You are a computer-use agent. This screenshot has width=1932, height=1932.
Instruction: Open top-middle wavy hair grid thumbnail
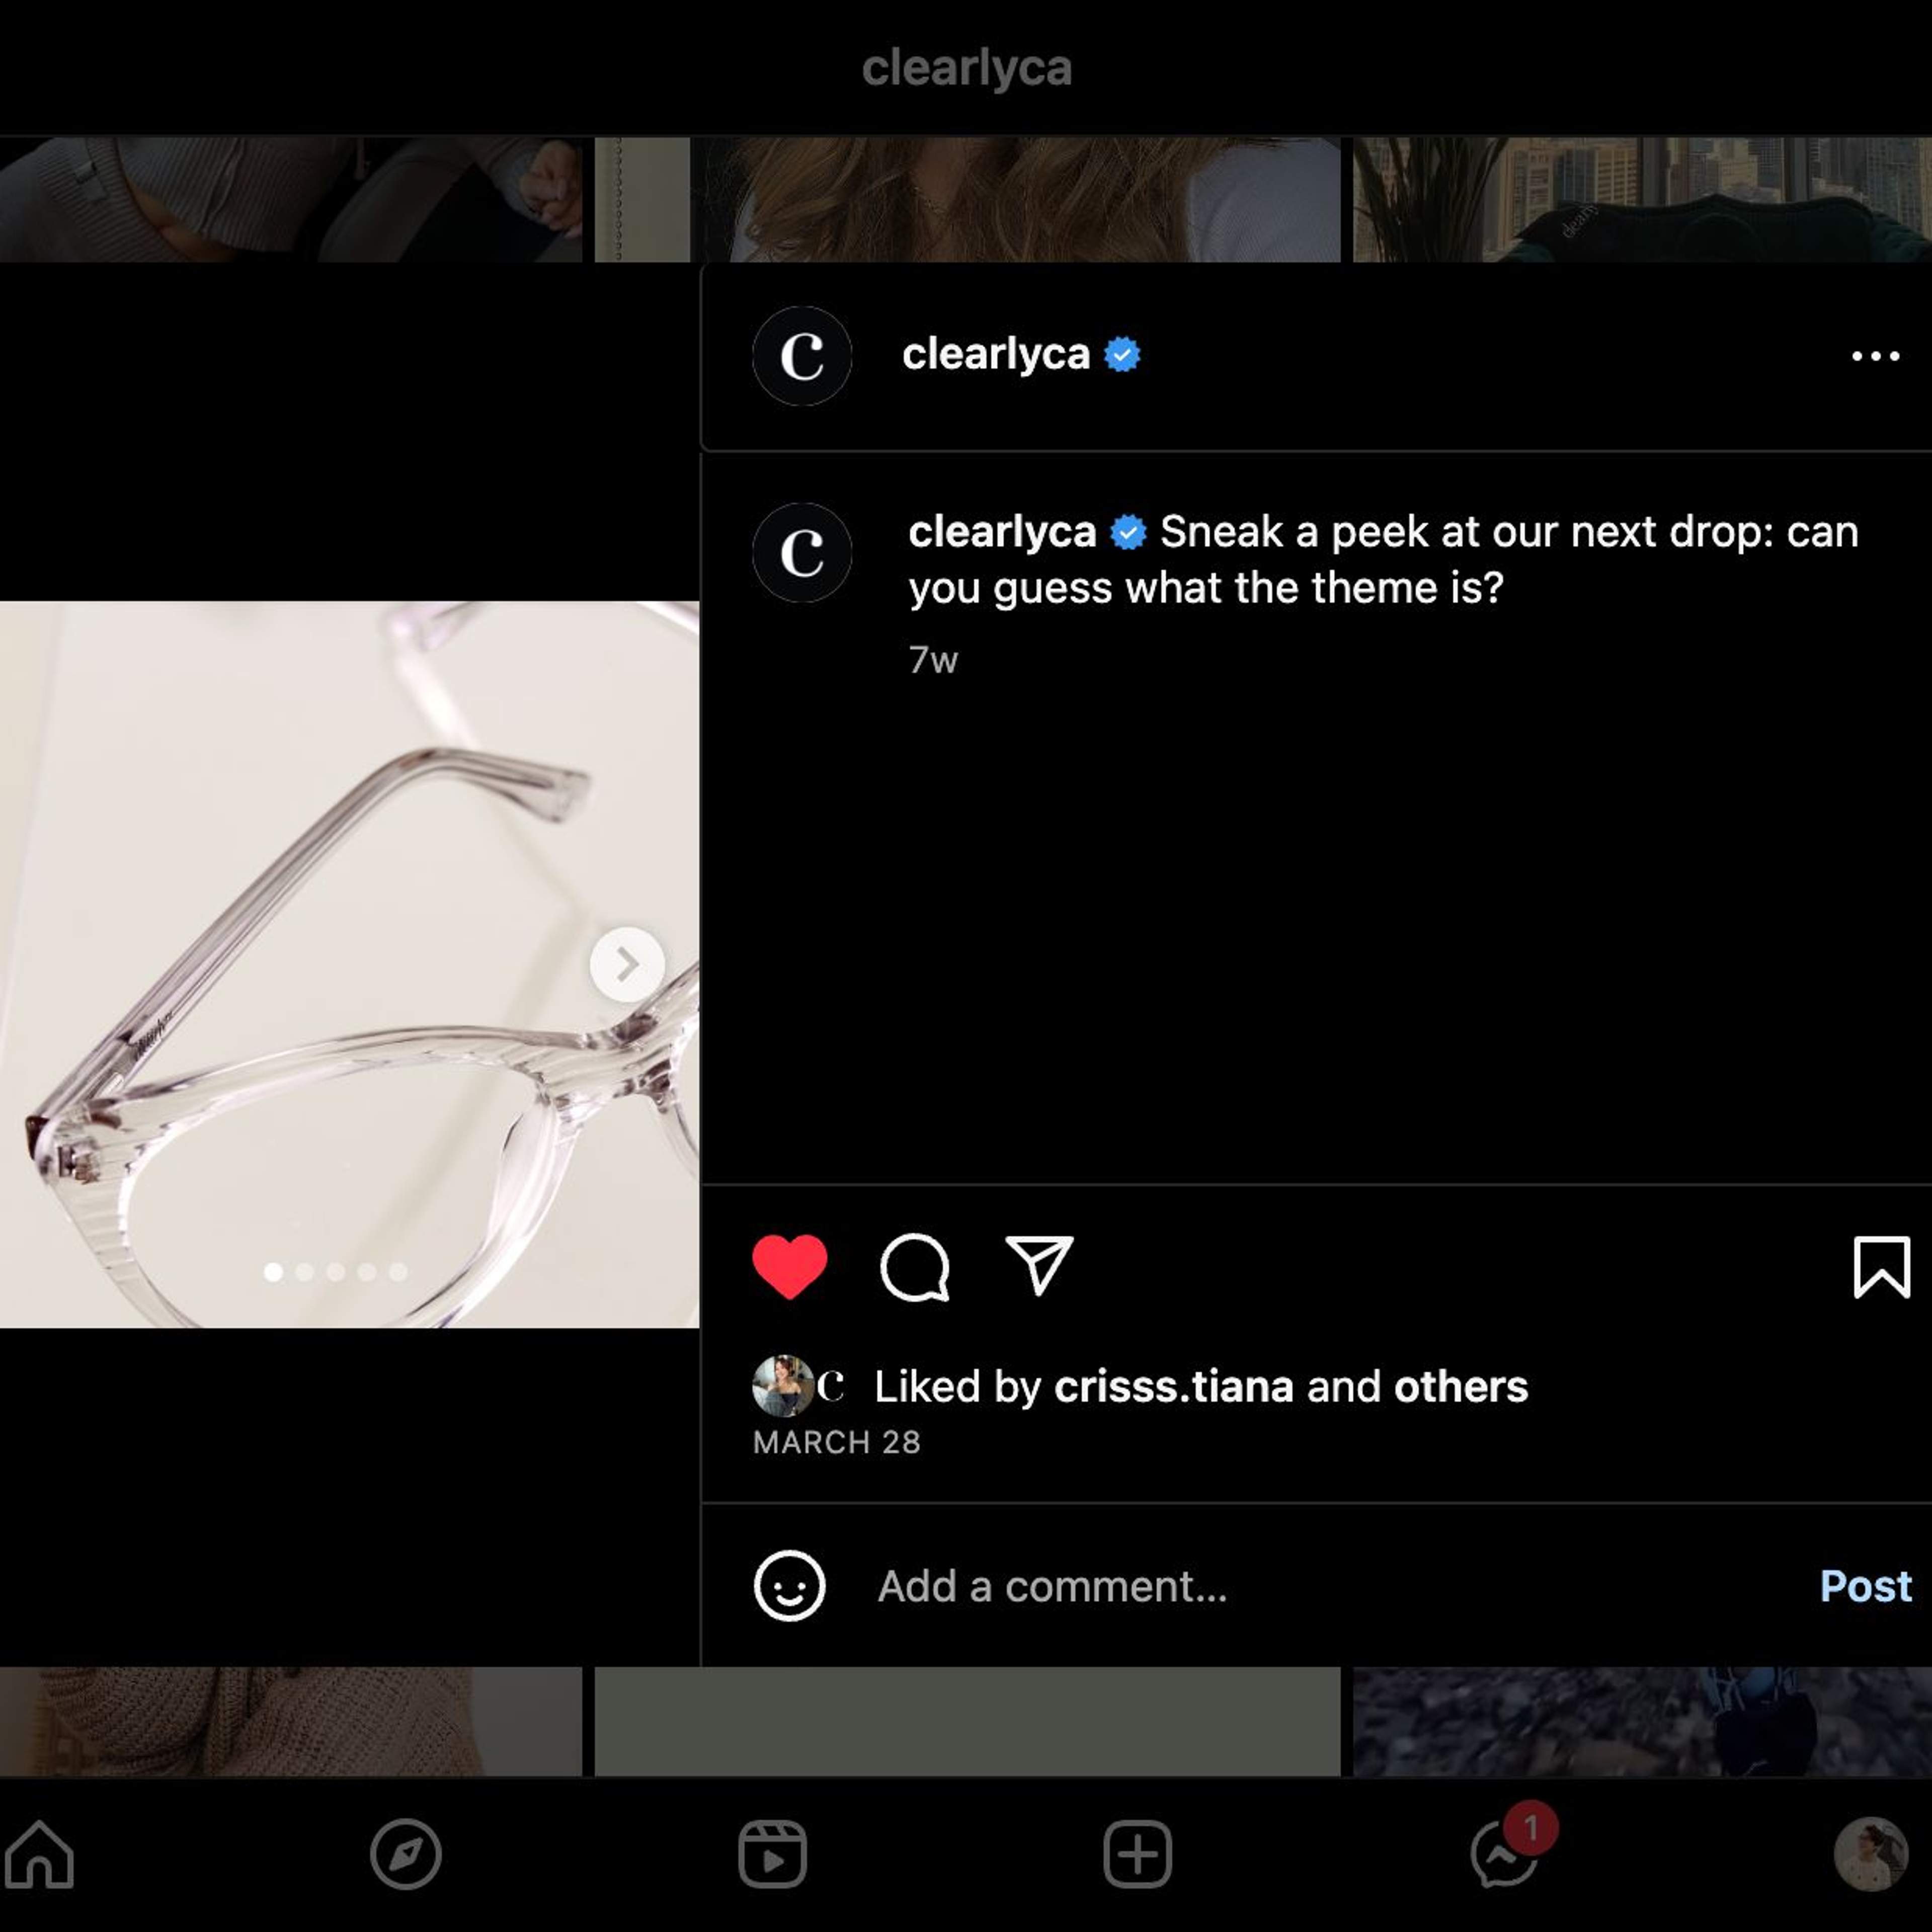tap(967, 199)
